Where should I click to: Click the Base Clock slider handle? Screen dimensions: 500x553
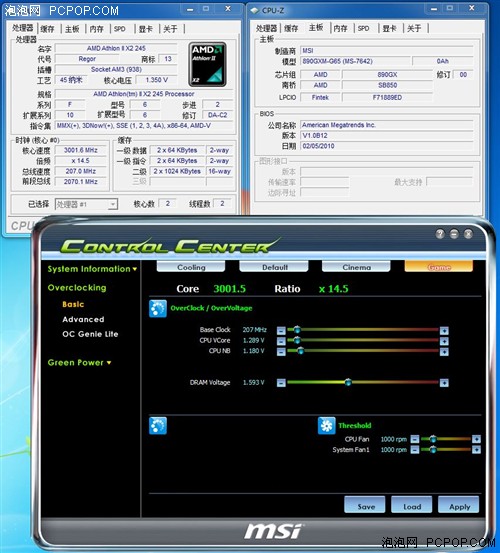coord(297,329)
